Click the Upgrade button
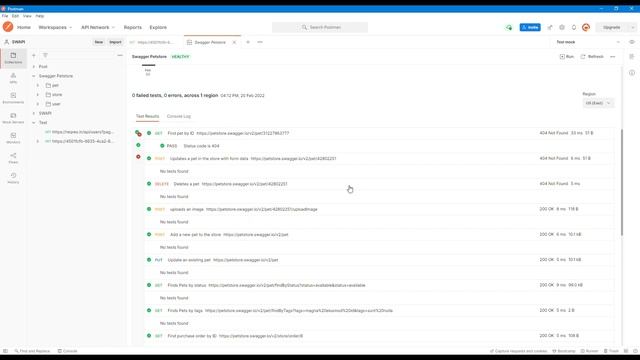The width and height of the screenshot is (640, 360). pyautogui.click(x=612, y=27)
